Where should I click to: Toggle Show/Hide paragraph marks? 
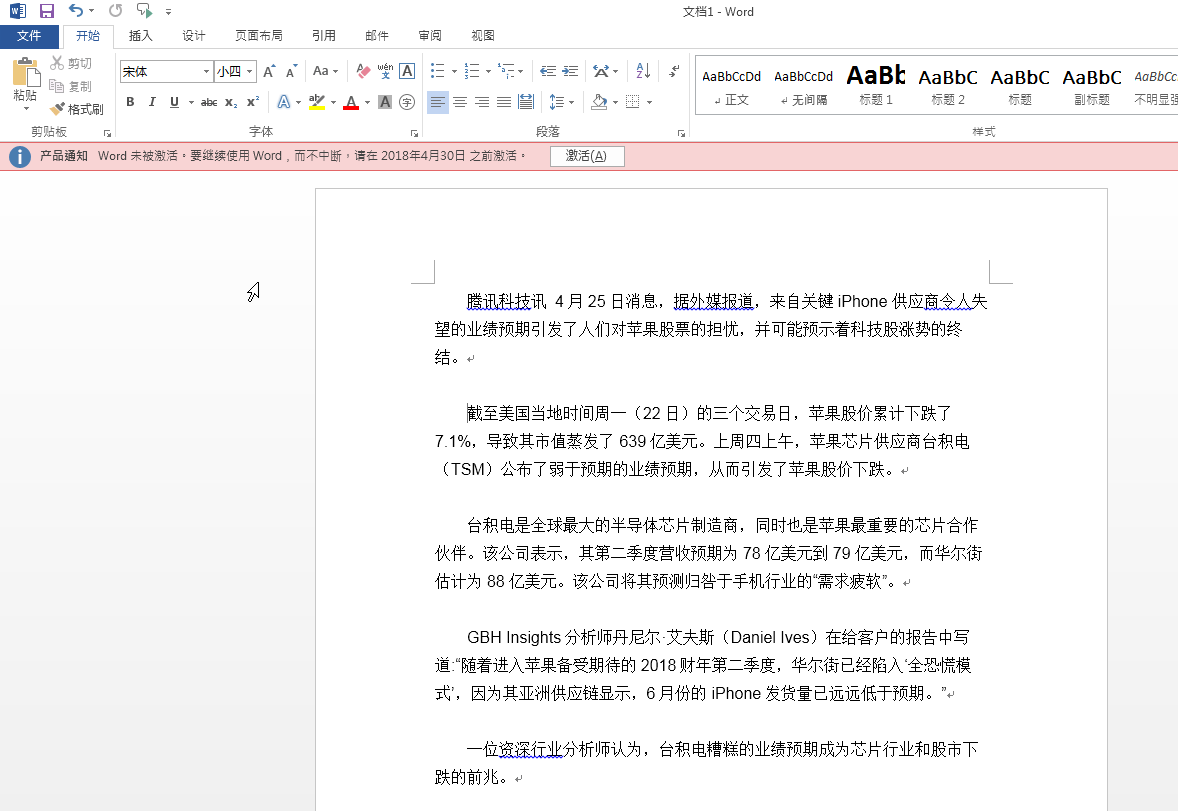pos(673,71)
